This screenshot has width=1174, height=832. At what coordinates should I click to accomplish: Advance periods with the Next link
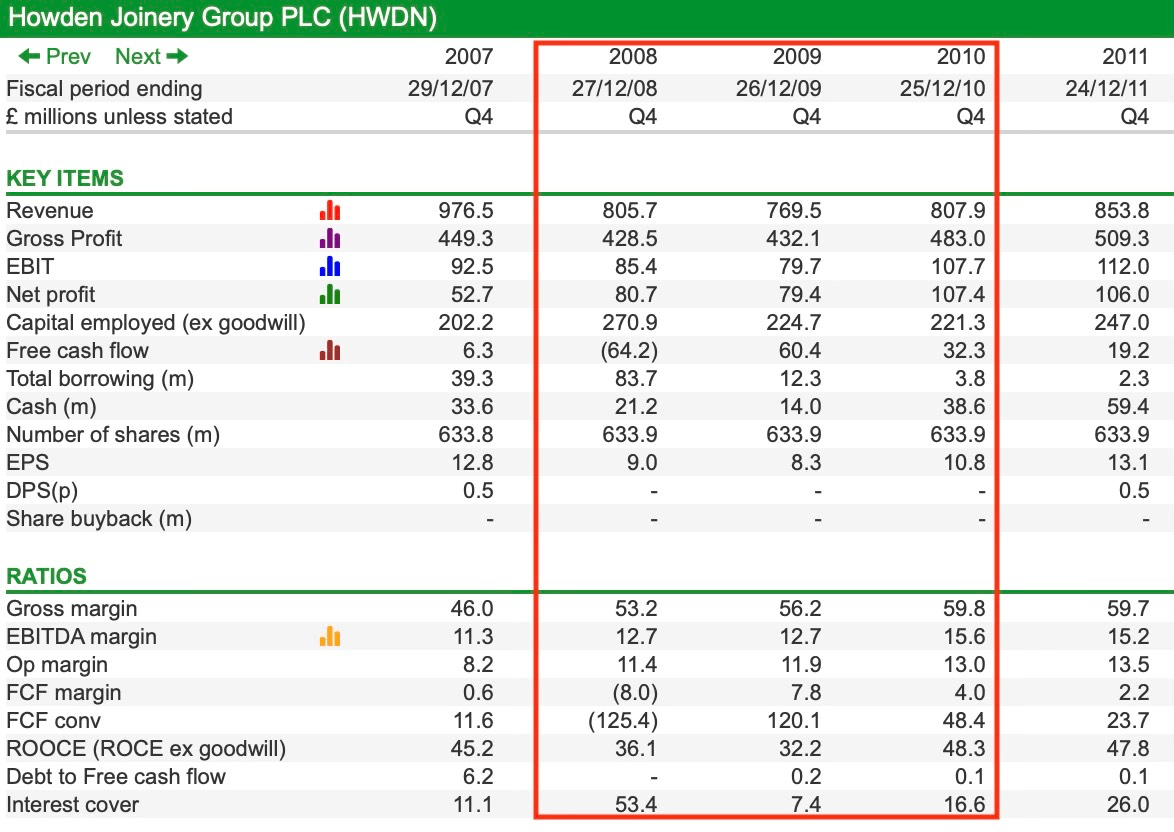click(139, 57)
